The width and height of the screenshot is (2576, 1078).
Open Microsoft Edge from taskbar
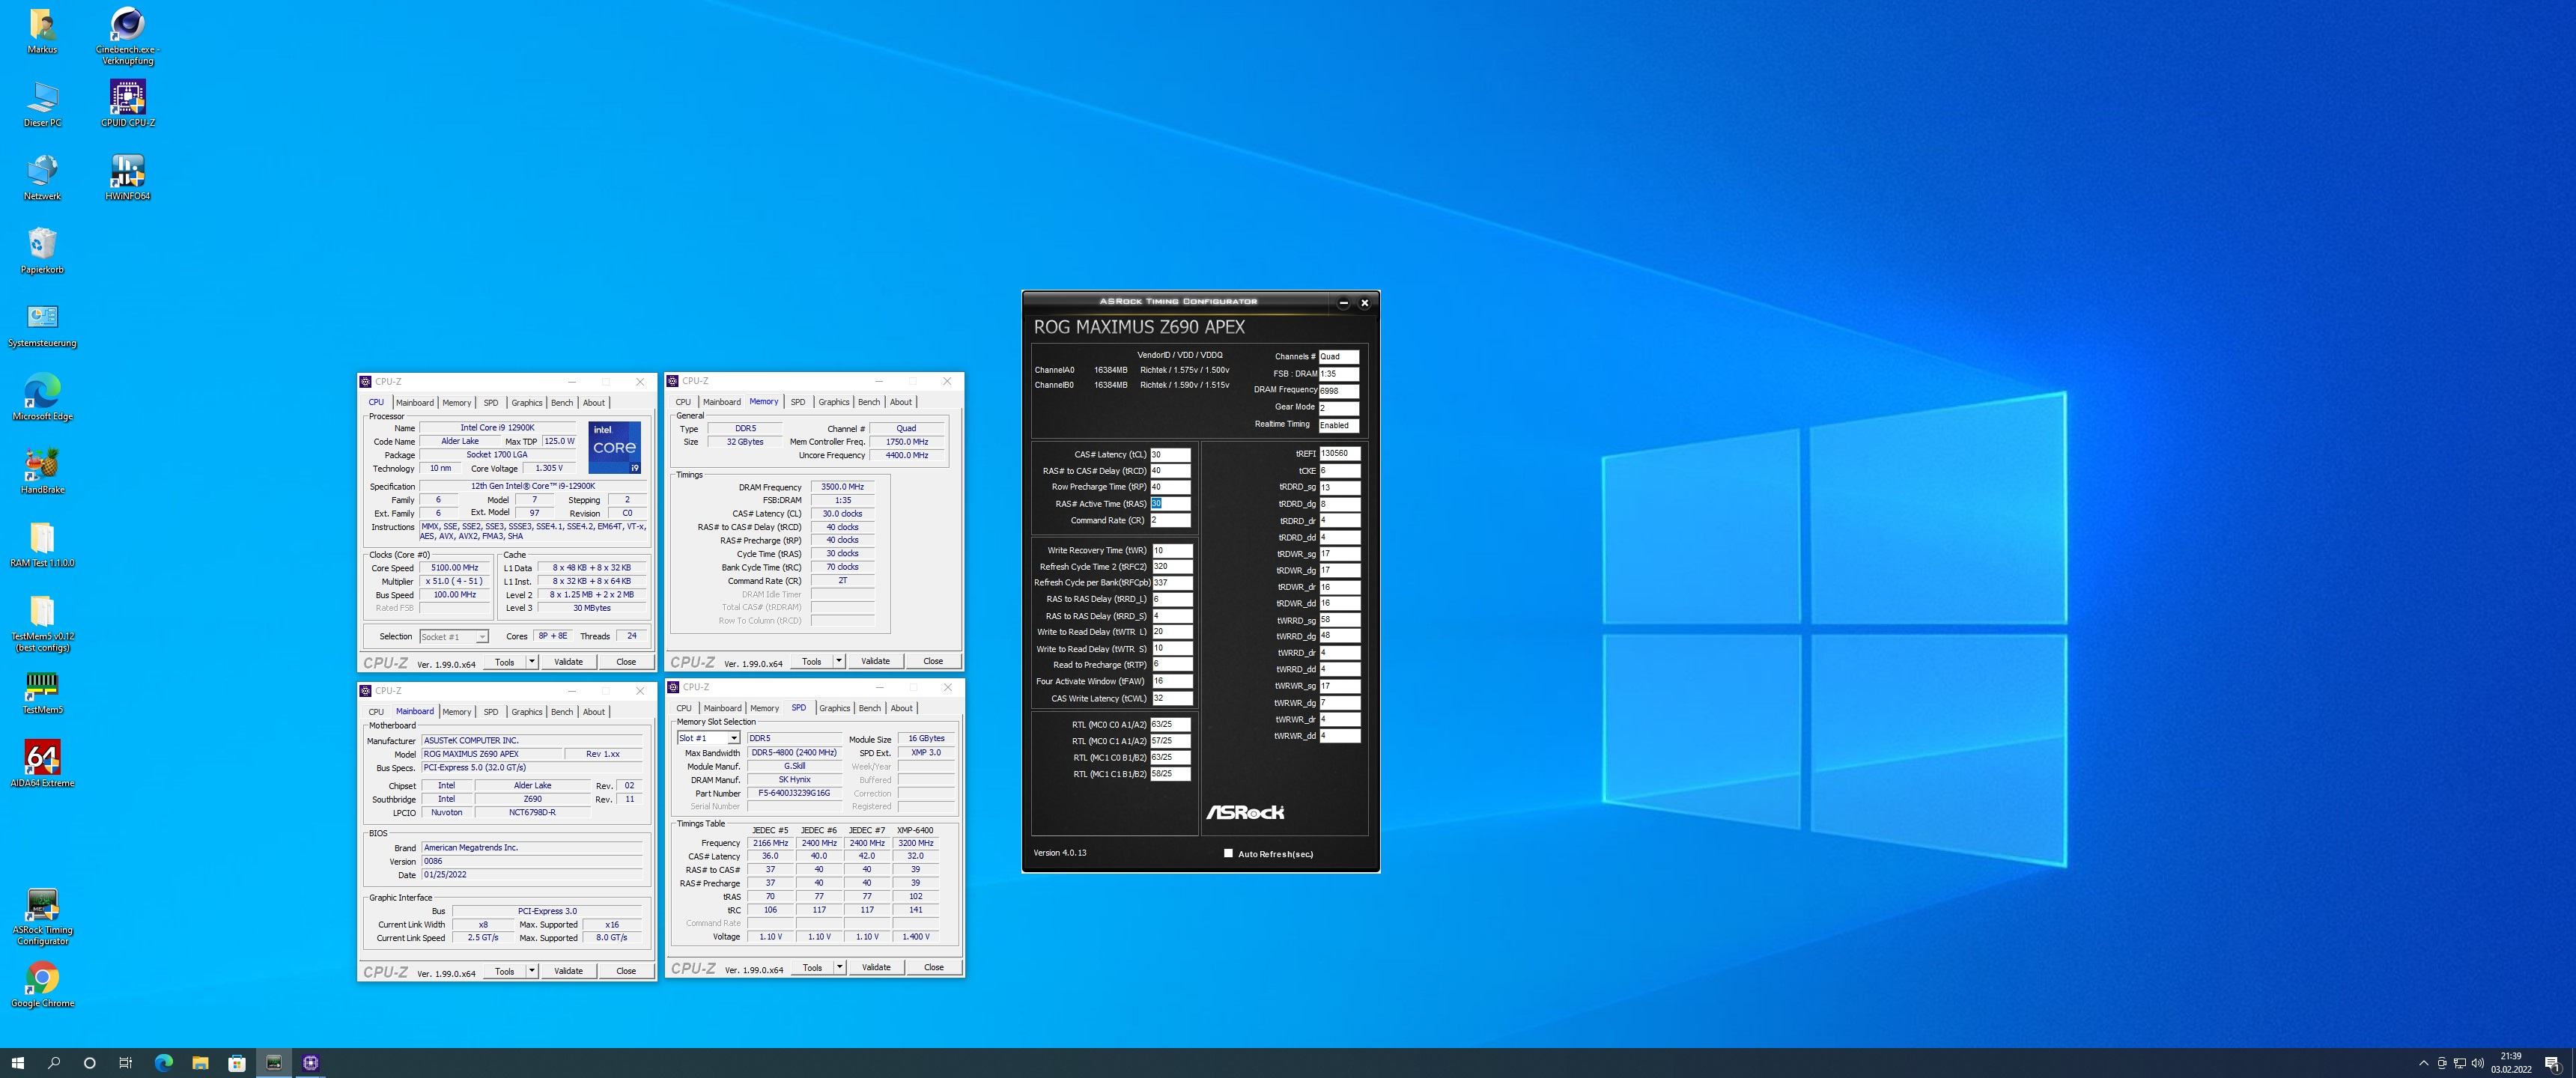[x=164, y=1063]
